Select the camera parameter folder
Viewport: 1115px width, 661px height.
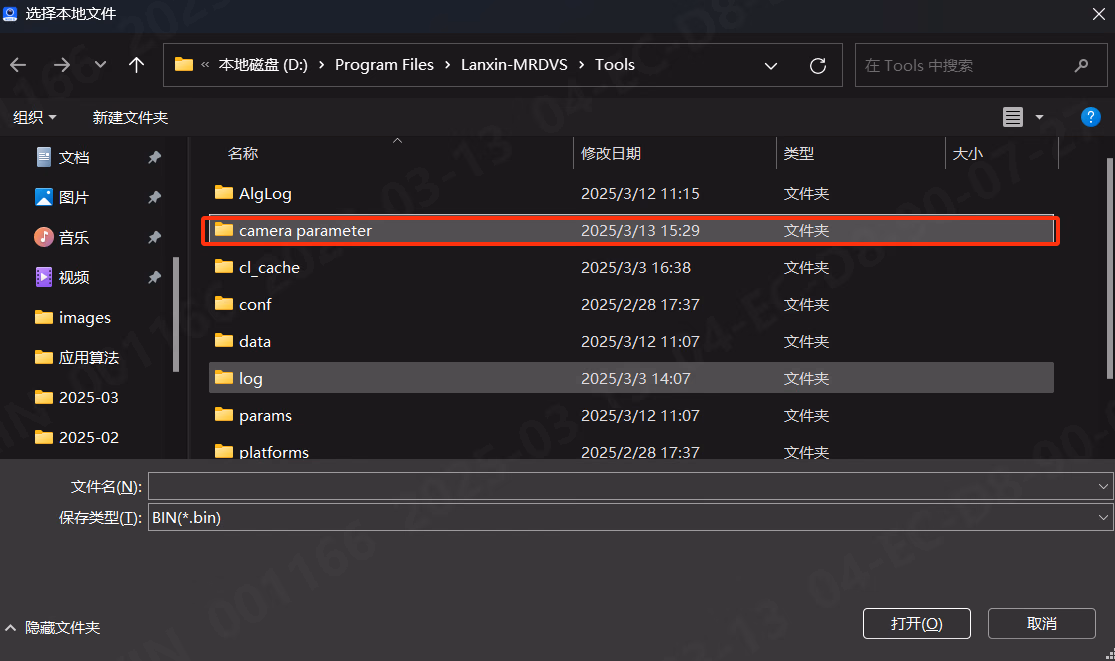pos(631,230)
